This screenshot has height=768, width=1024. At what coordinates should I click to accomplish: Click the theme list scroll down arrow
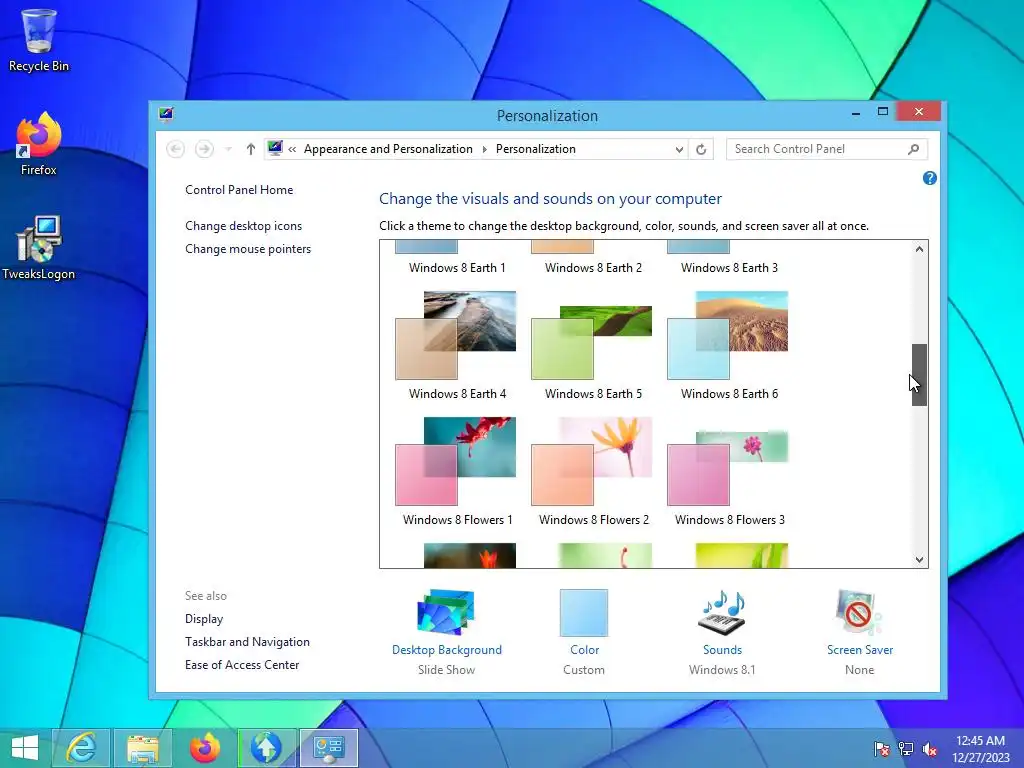[x=920, y=560]
